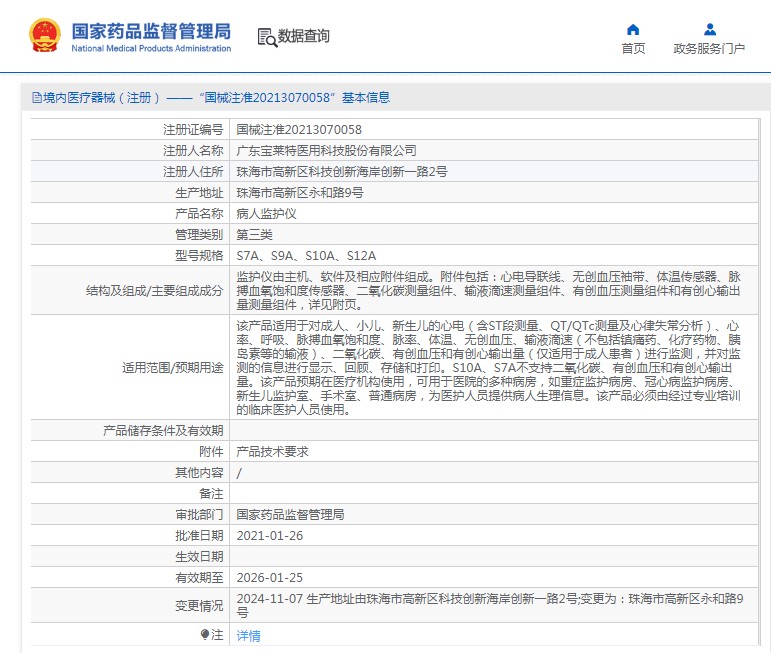
Task: Click the 国家药品监督管理局 site title
Action: (x=150, y=30)
